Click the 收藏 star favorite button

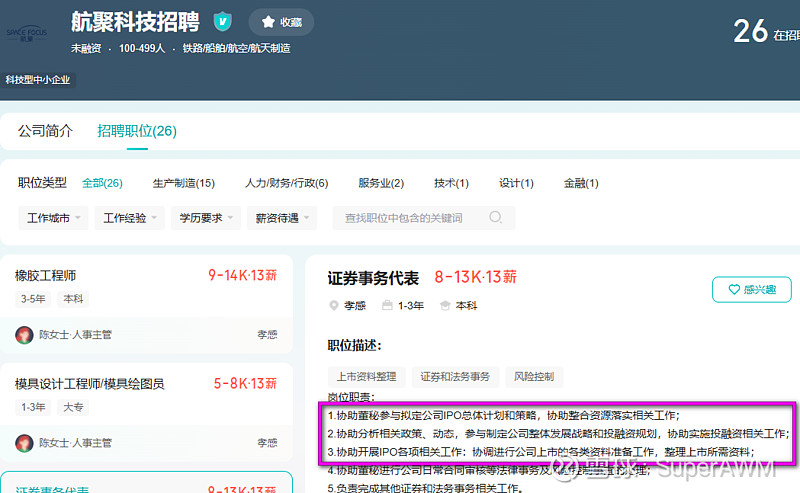(x=281, y=22)
